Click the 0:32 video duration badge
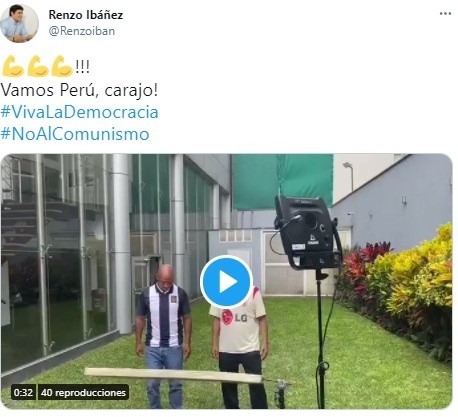458x417 pixels. pos(23,392)
